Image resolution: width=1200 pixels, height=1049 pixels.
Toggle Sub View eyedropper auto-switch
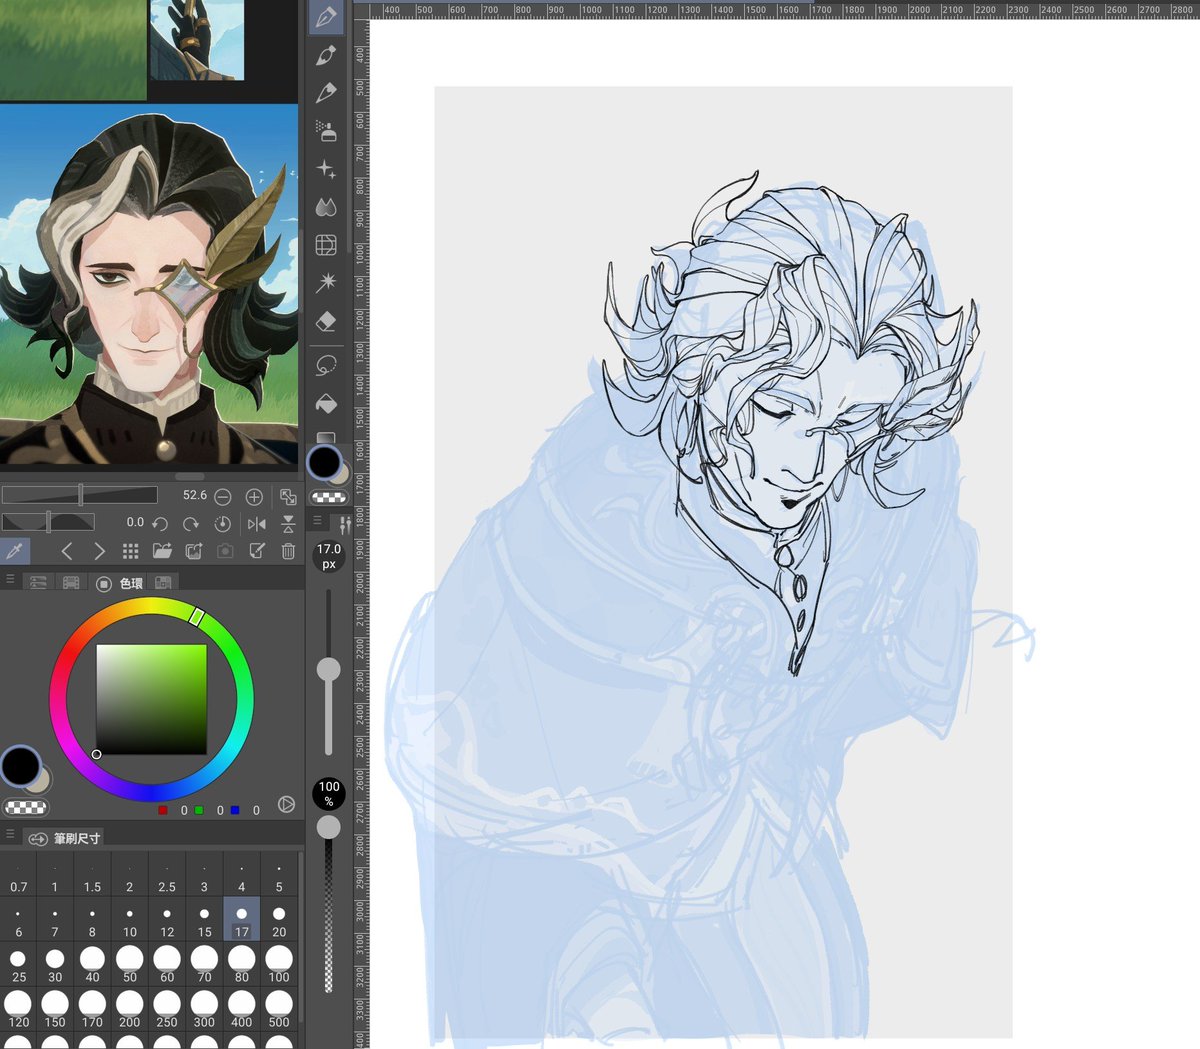[x=15, y=551]
